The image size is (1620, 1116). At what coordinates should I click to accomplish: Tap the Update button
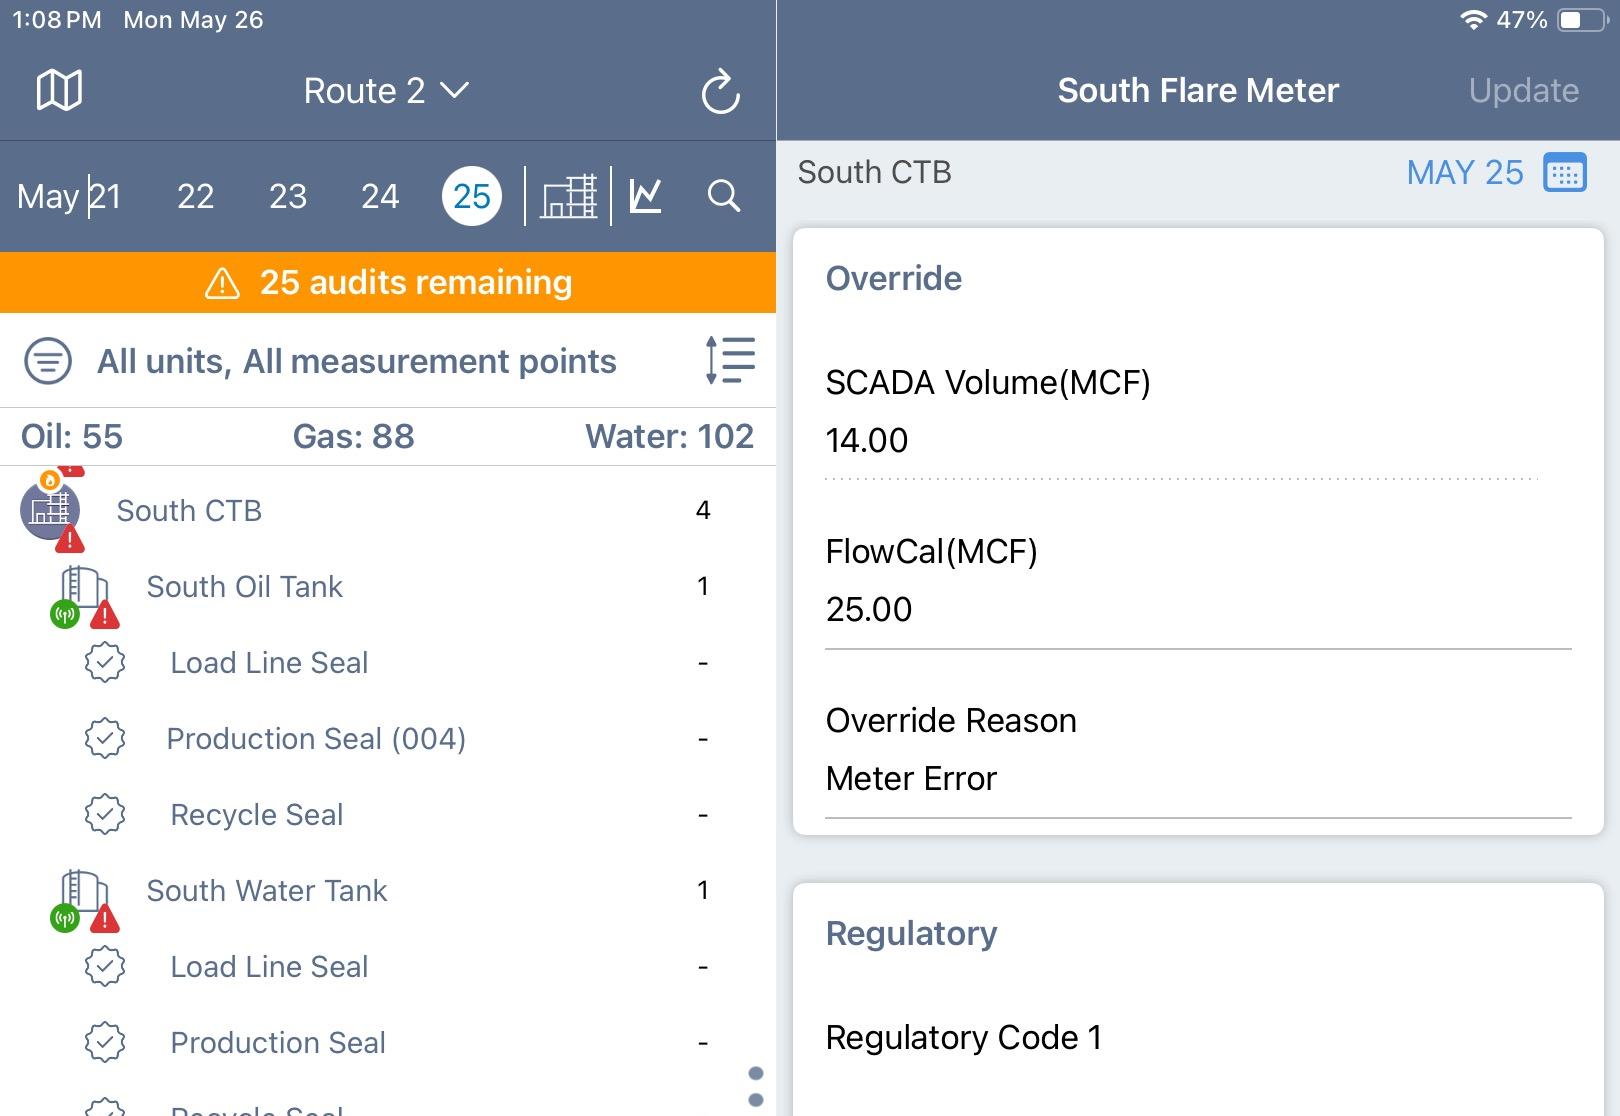(x=1523, y=90)
